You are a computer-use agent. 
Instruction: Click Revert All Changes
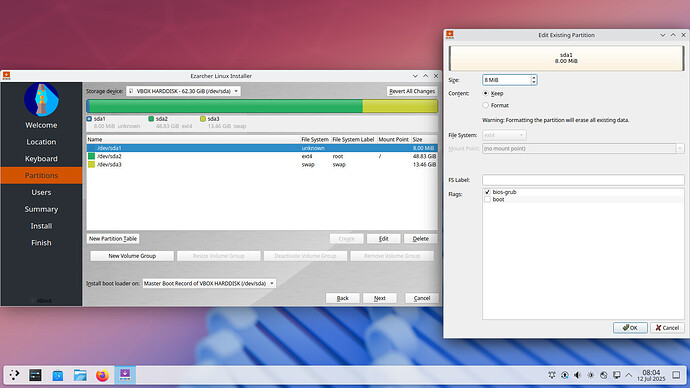coord(412,91)
